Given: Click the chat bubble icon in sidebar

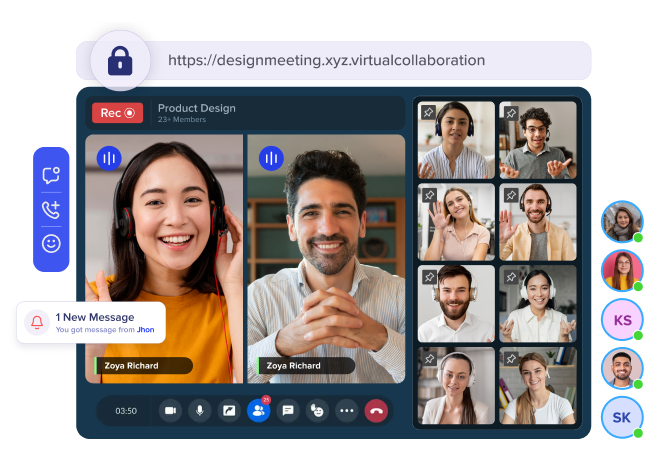Looking at the screenshot, I should tap(51, 176).
